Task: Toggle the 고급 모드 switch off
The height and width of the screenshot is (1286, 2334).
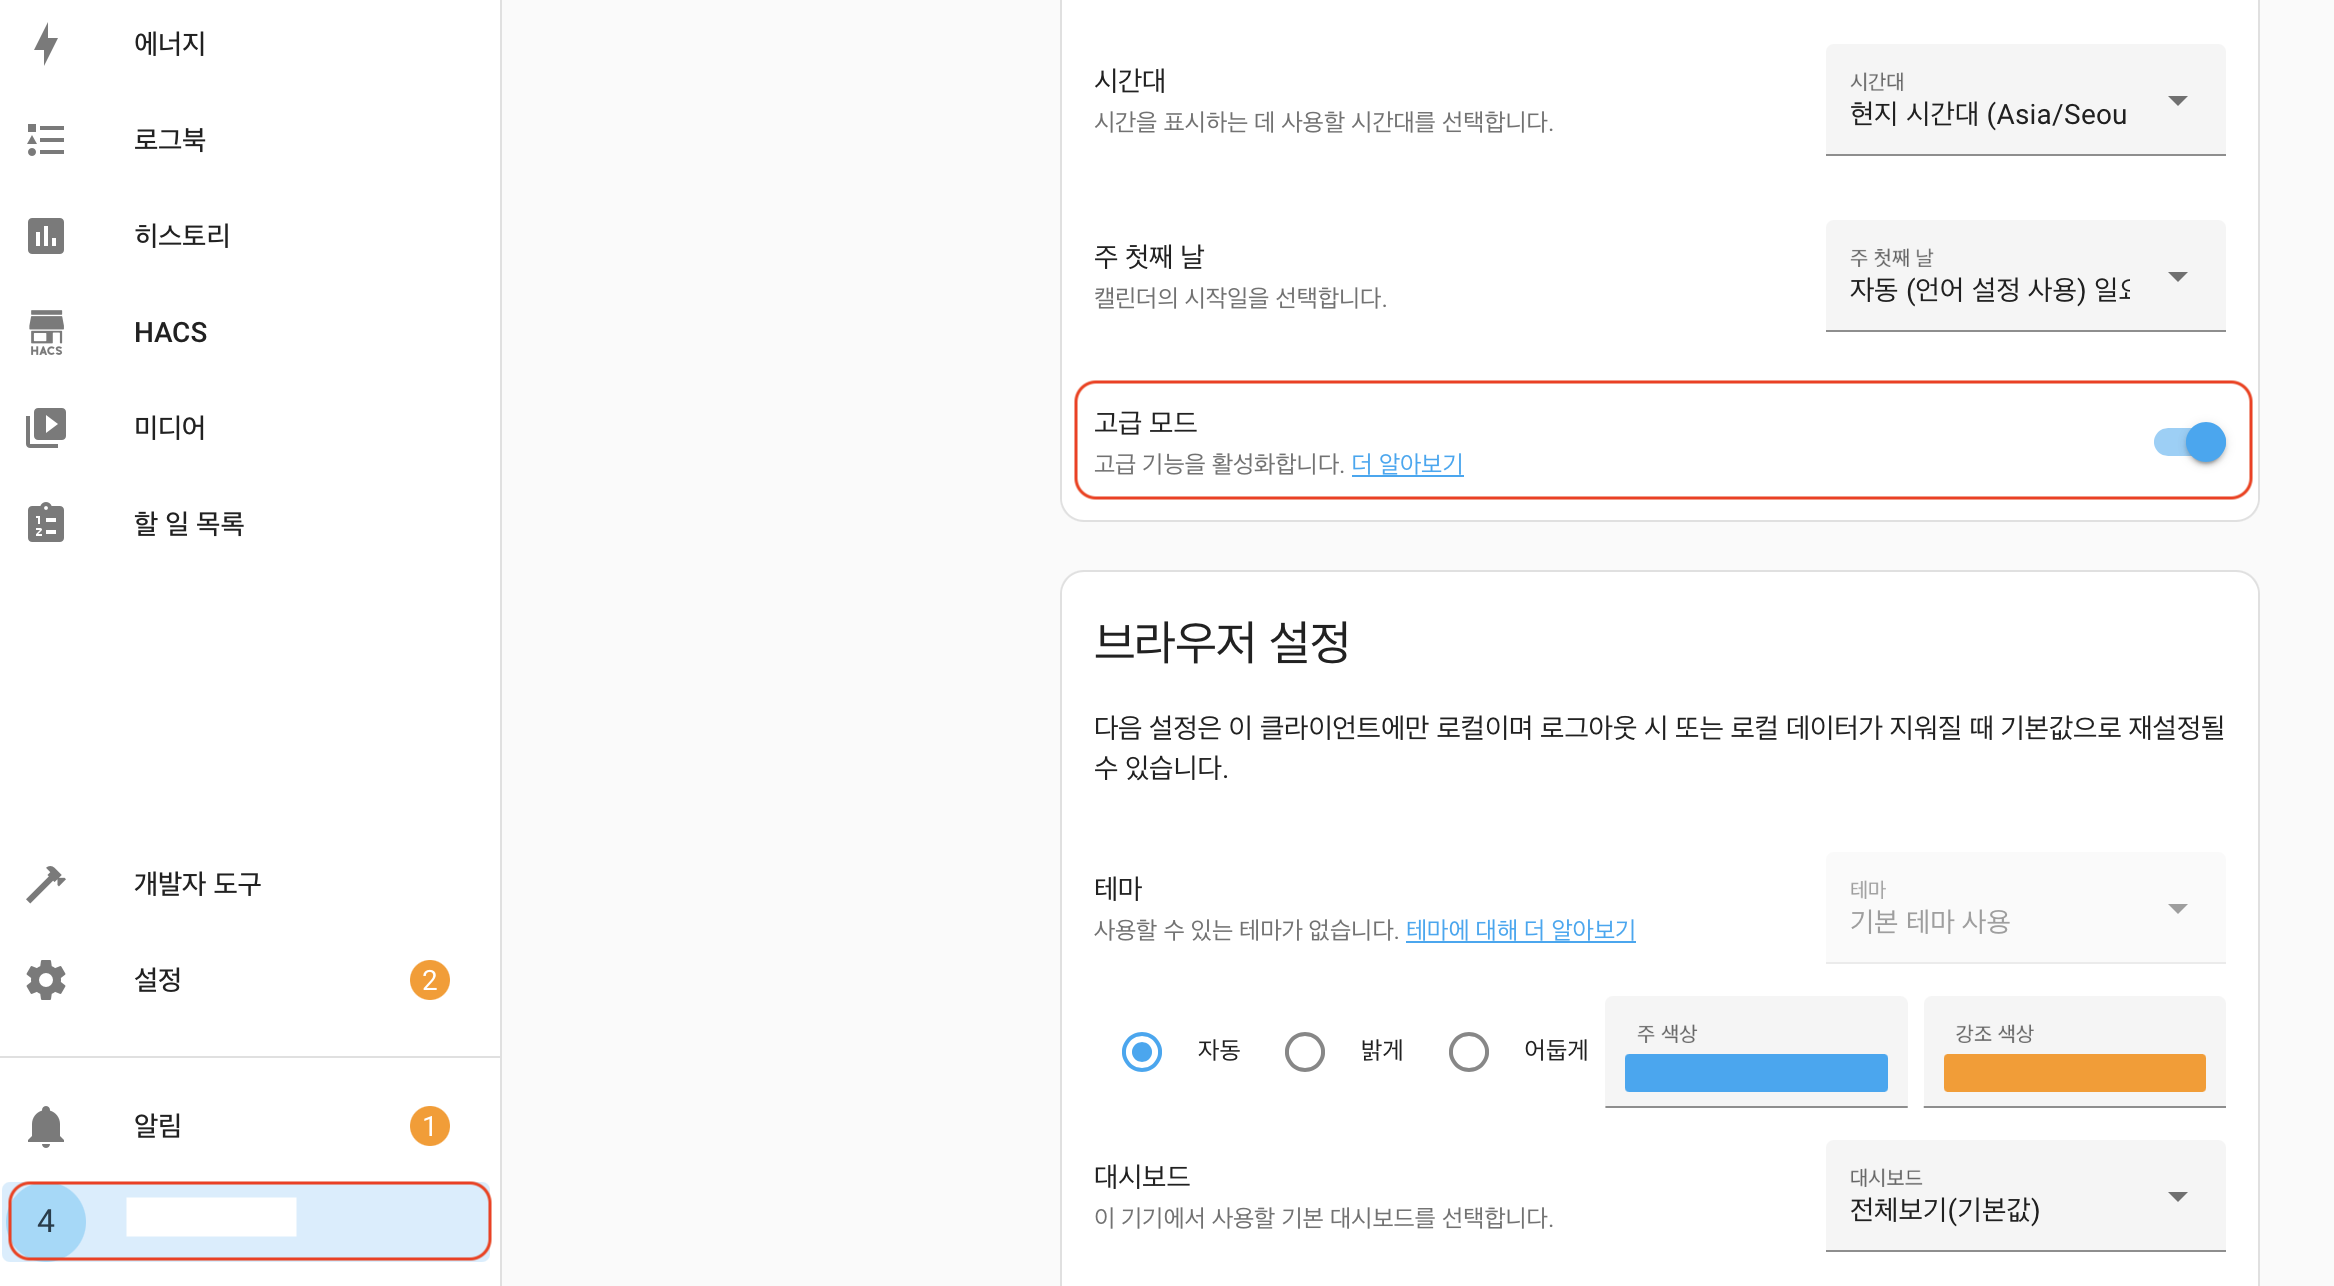Action: tap(2189, 442)
